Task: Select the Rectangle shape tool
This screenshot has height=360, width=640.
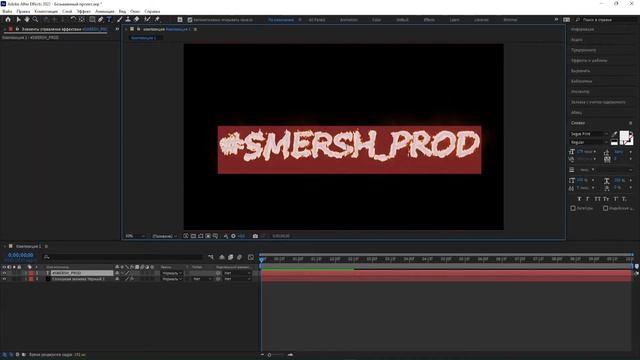Action: 92,19
